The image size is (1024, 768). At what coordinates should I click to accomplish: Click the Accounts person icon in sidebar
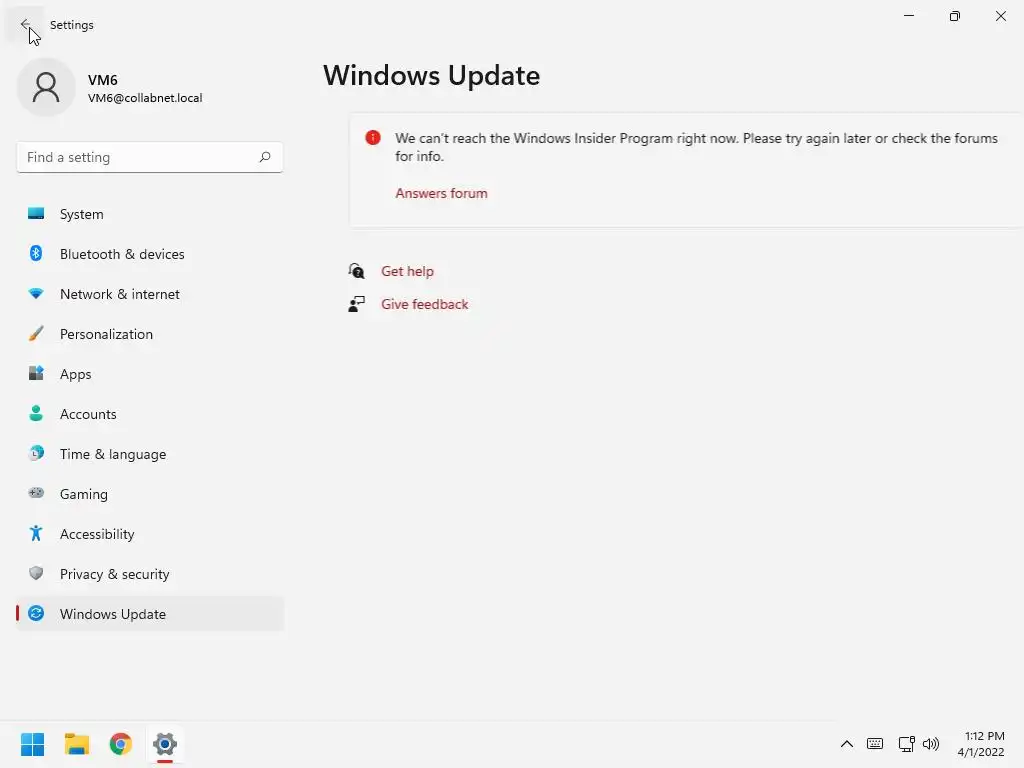[36, 413]
